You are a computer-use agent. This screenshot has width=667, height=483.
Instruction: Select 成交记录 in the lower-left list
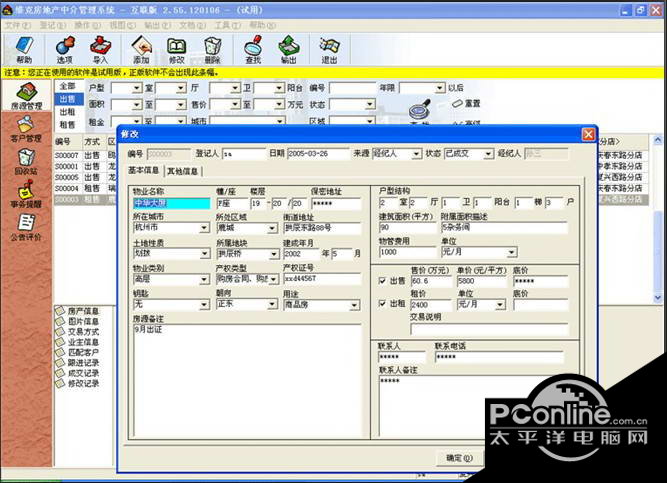tap(78, 373)
